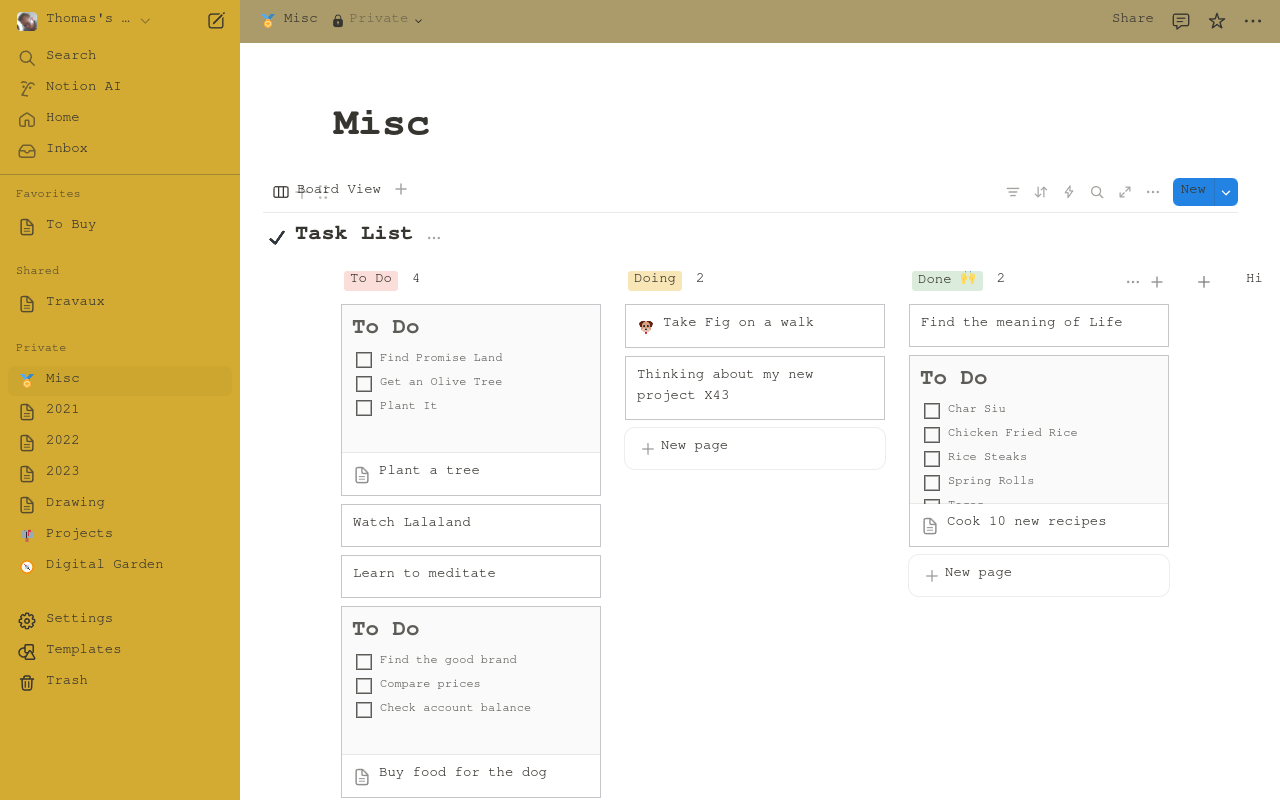The height and width of the screenshot is (800, 1280).
Task: Check the Rice Steaks checkbox
Action: [932, 459]
